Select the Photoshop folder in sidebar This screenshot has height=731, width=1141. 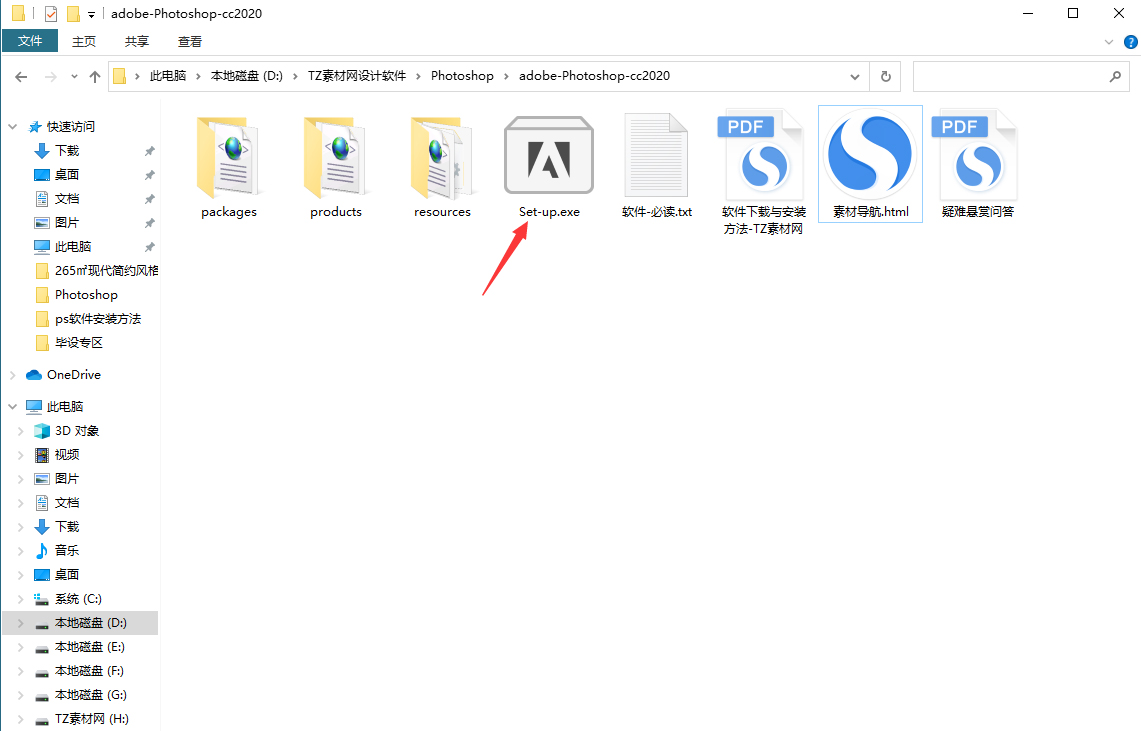[76, 295]
